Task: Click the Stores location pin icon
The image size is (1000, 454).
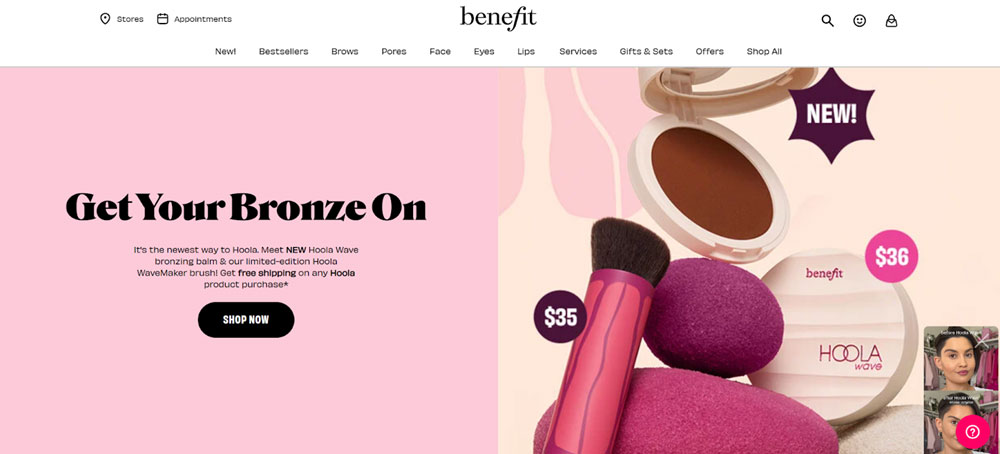Action: point(105,19)
